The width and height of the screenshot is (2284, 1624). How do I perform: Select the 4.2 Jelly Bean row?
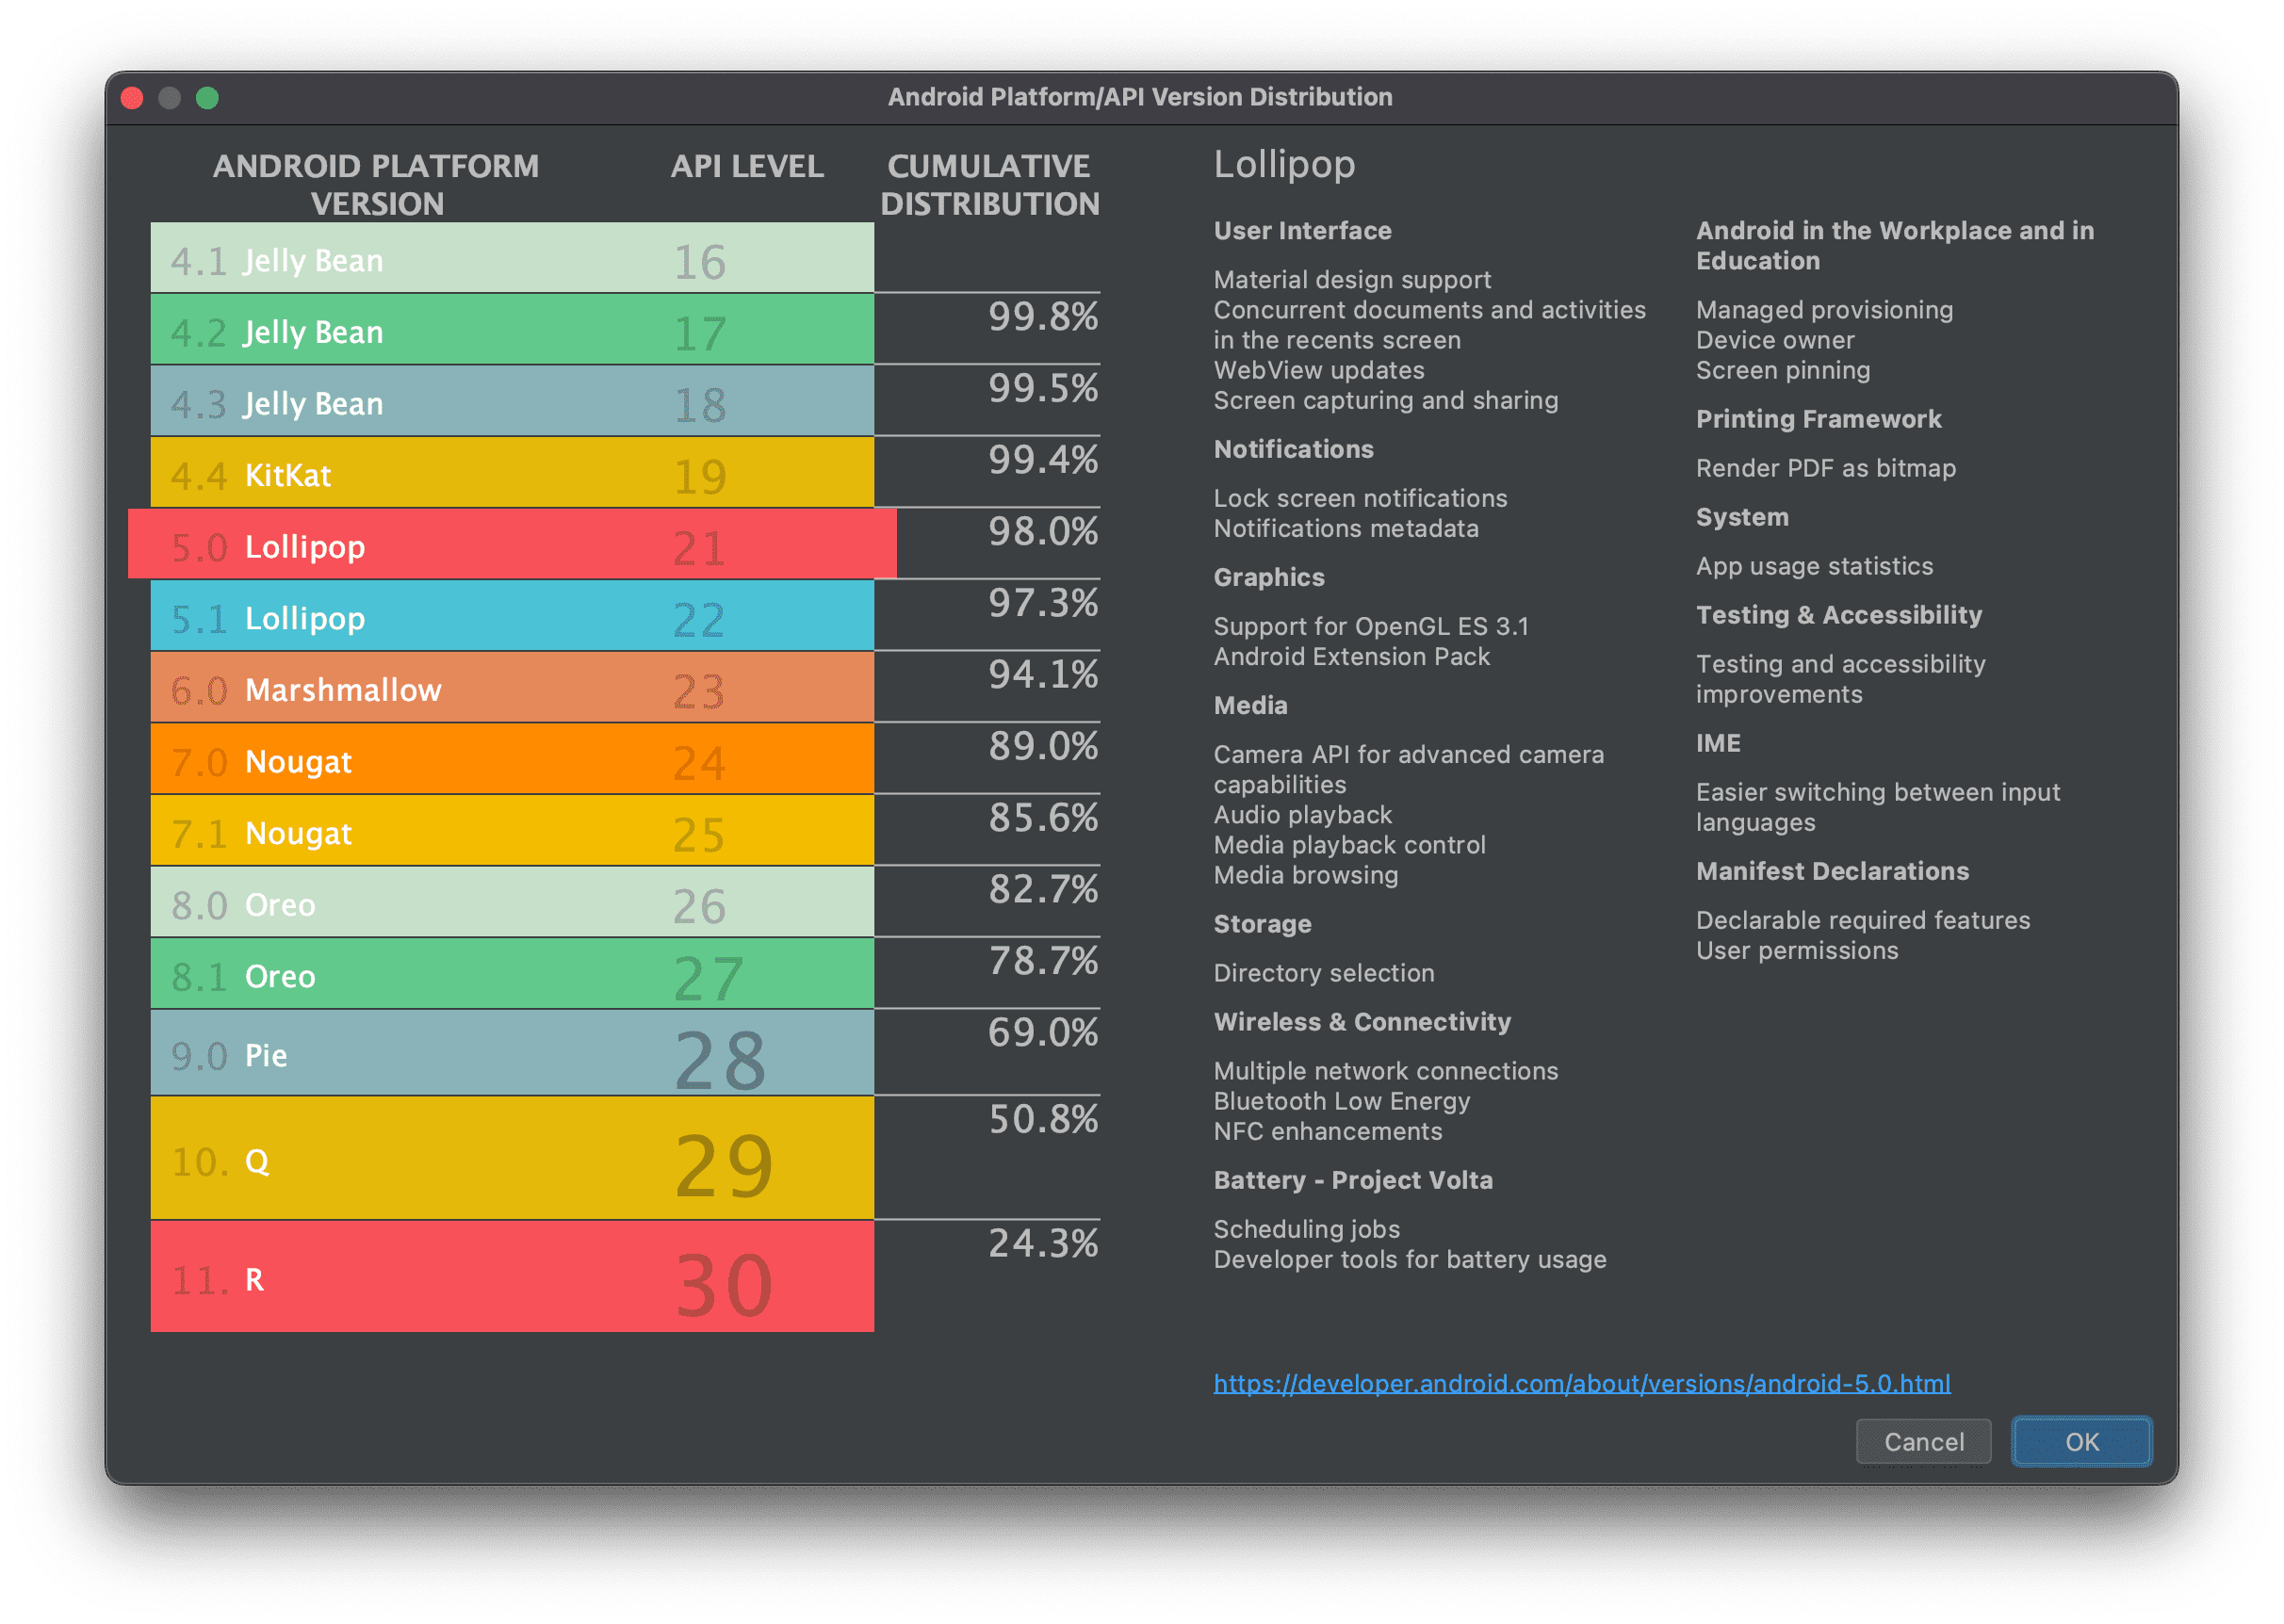click(511, 330)
